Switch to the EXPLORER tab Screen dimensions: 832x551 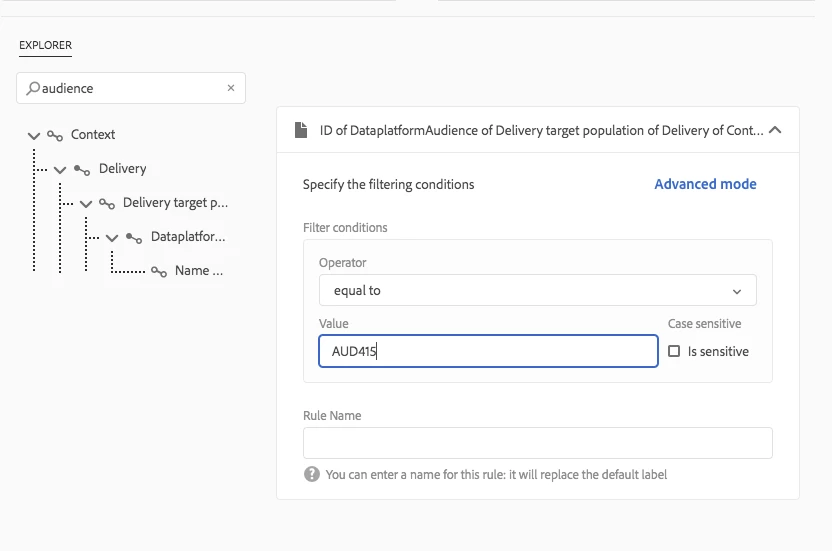(45, 45)
